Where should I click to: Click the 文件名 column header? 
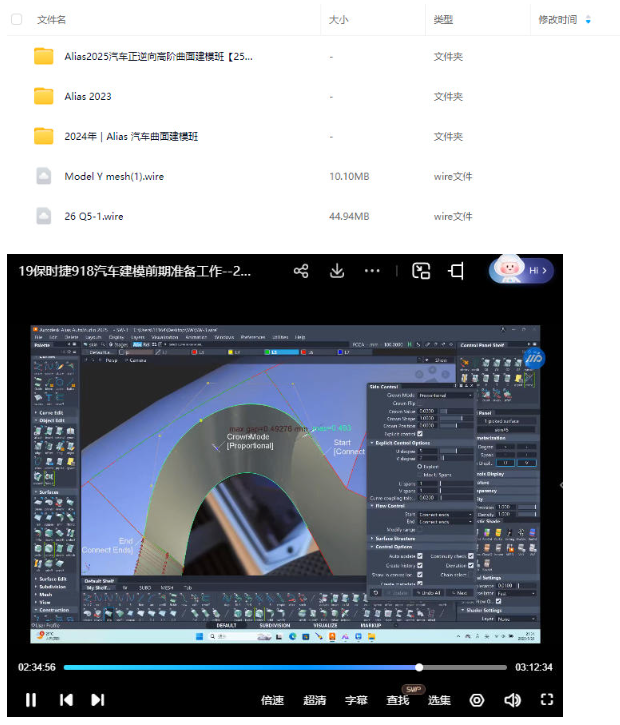click(51, 20)
